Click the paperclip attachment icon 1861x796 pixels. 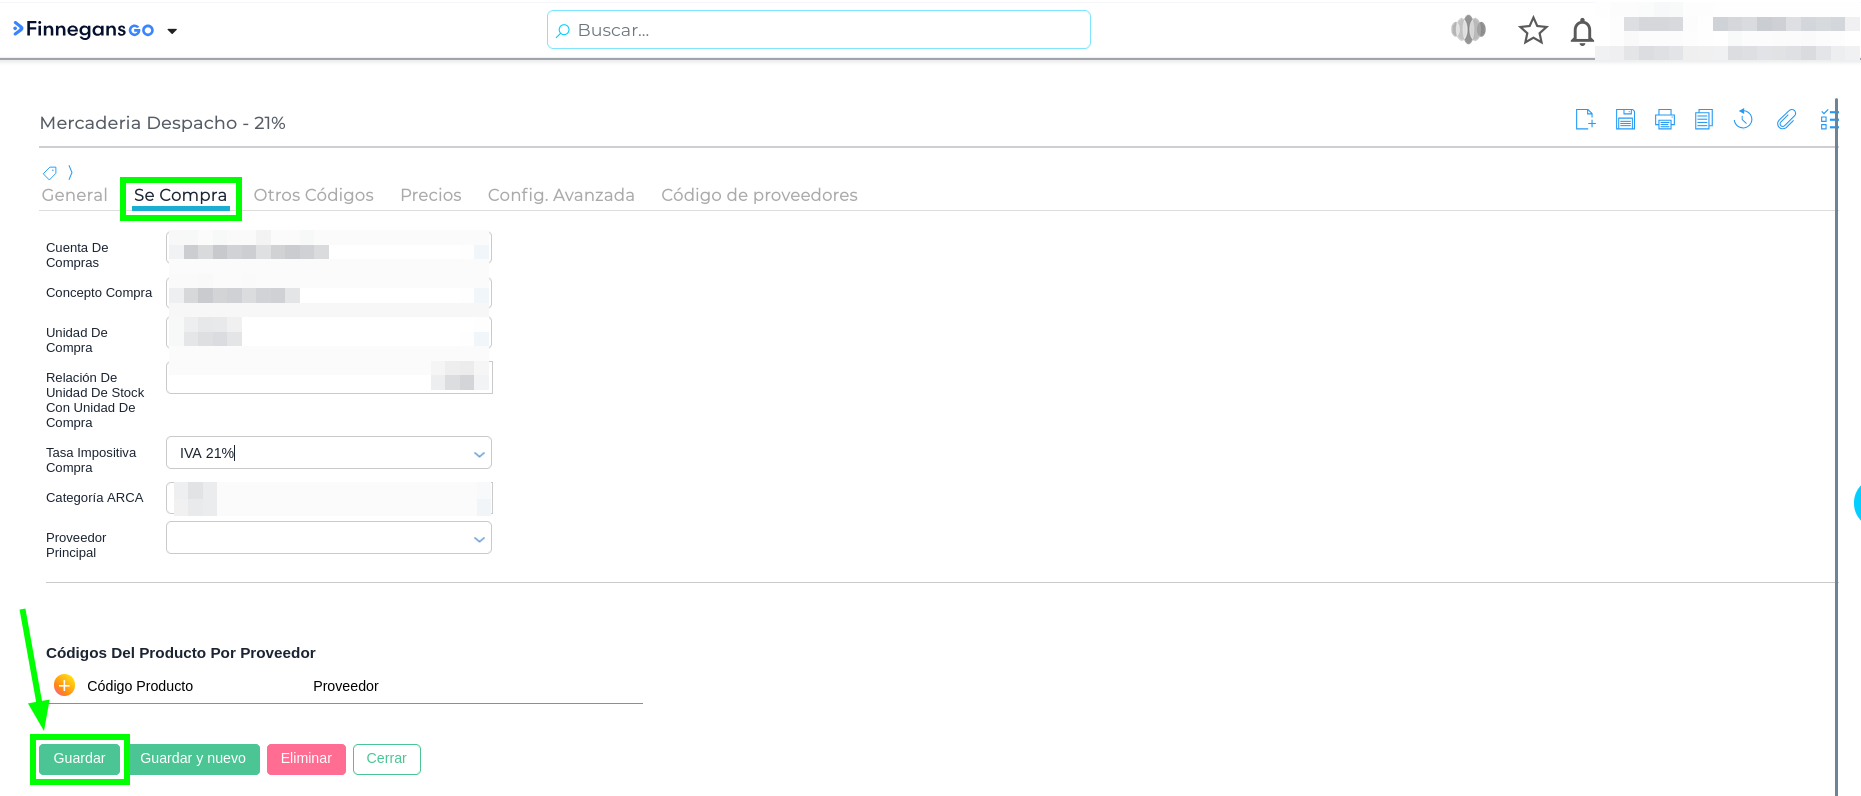[1786, 120]
